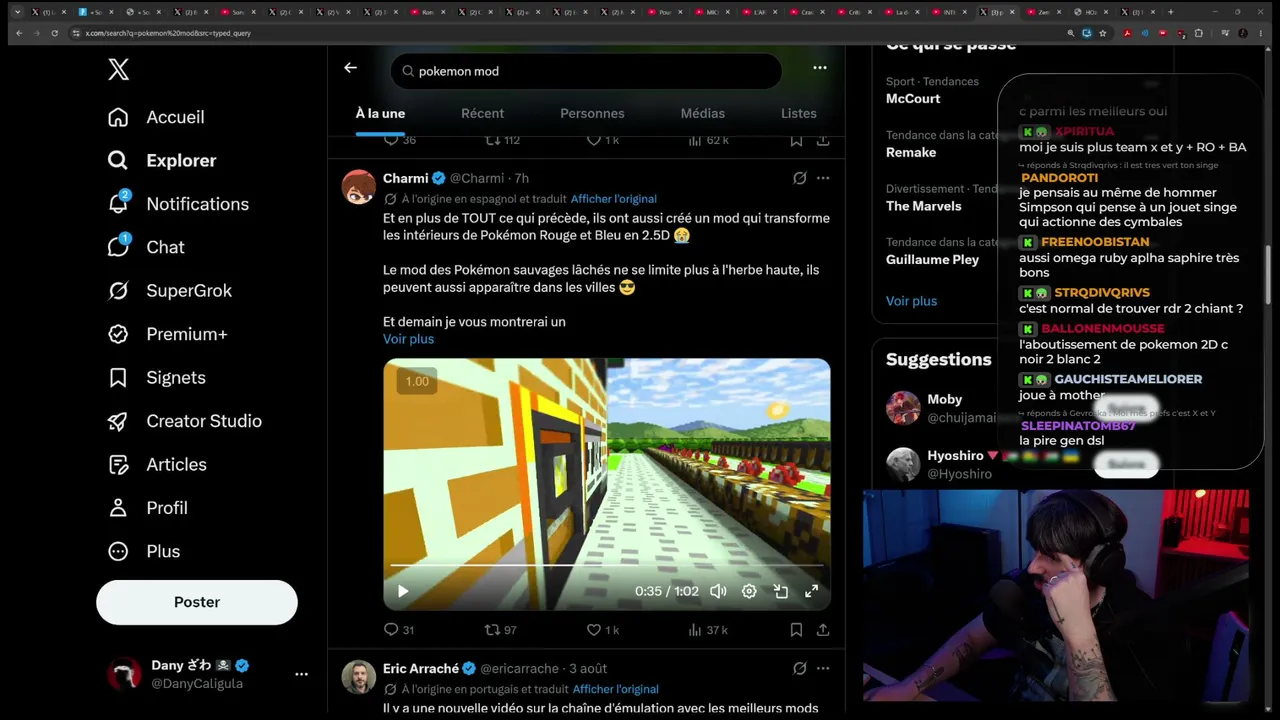Open the Dany account switcher menu
The width and height of the screenshot is (1280, 720).
click(x=209, y=674)
